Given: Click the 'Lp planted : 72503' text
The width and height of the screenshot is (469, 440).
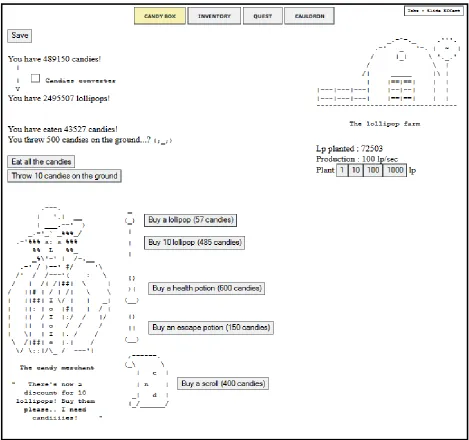Looking at the screenshot, I should coord(349,149).
